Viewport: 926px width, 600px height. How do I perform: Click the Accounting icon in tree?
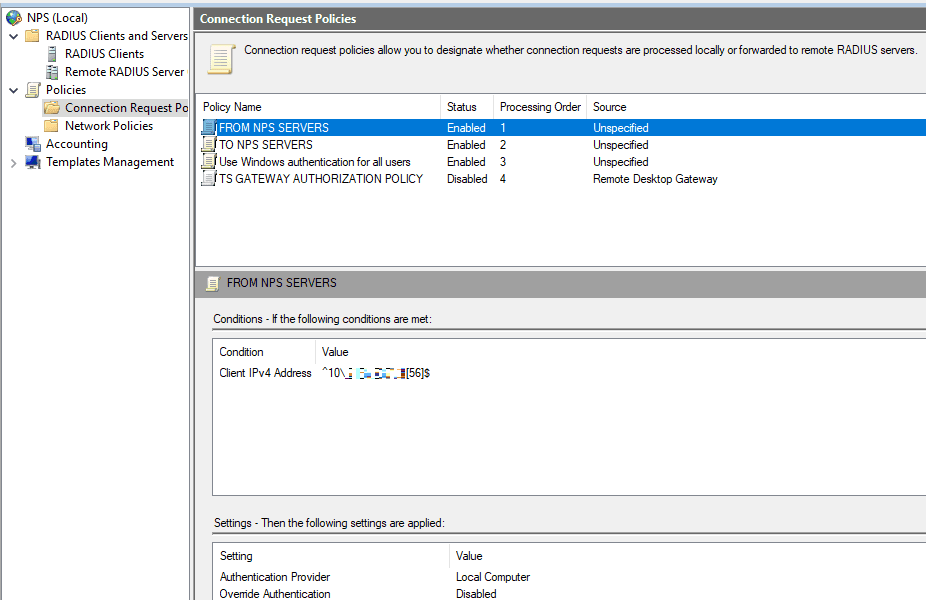click(x=33, y=144)
